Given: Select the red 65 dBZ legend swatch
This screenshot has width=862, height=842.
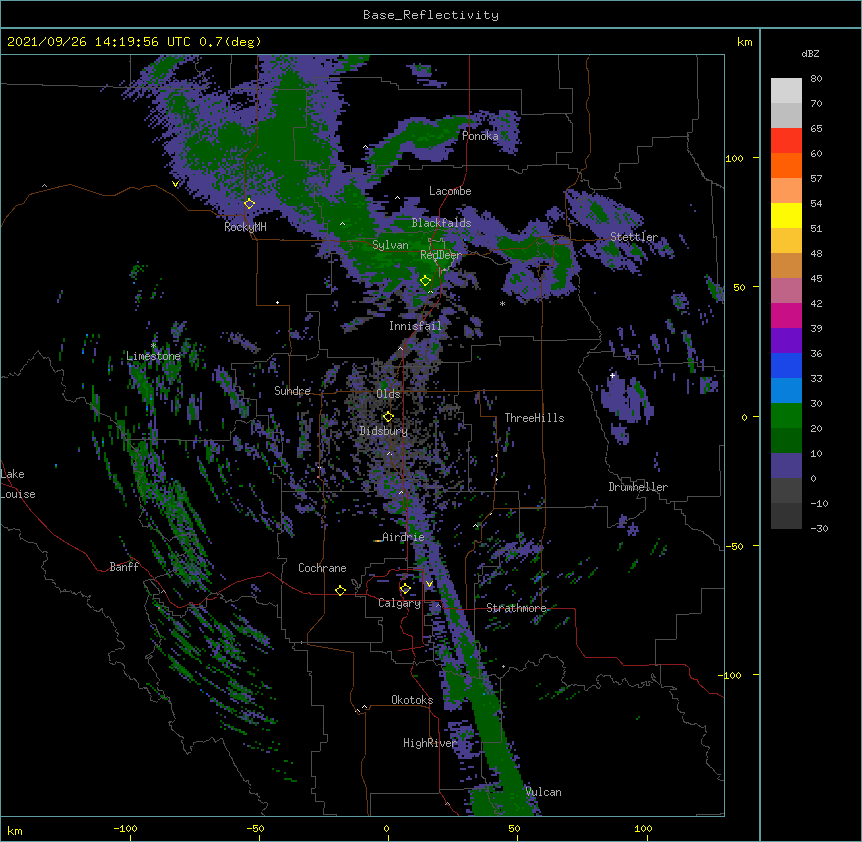Looking at the screenshot, I should (786, 141).
